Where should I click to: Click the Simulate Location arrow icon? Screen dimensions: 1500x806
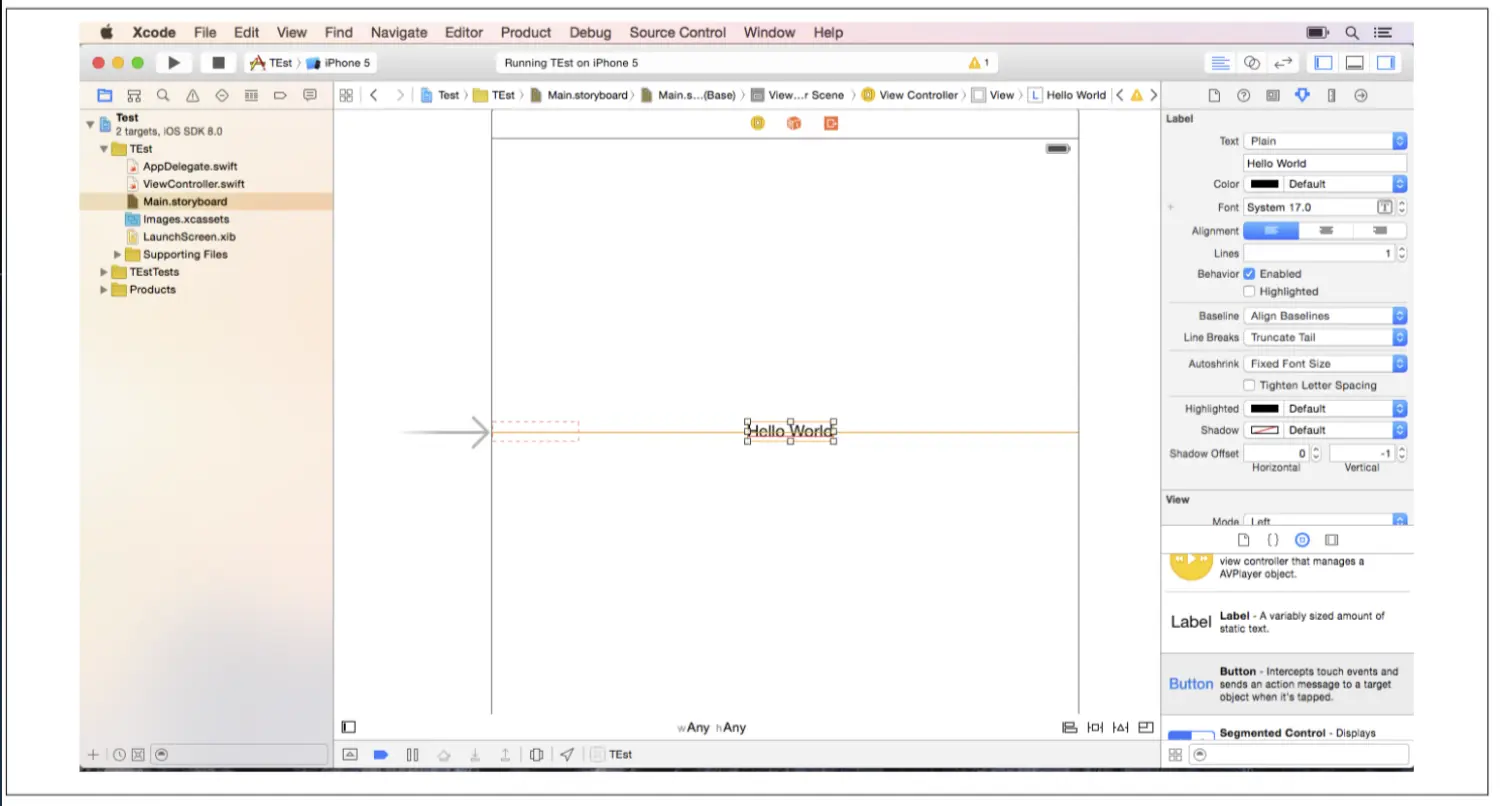(x=567, y=755)
